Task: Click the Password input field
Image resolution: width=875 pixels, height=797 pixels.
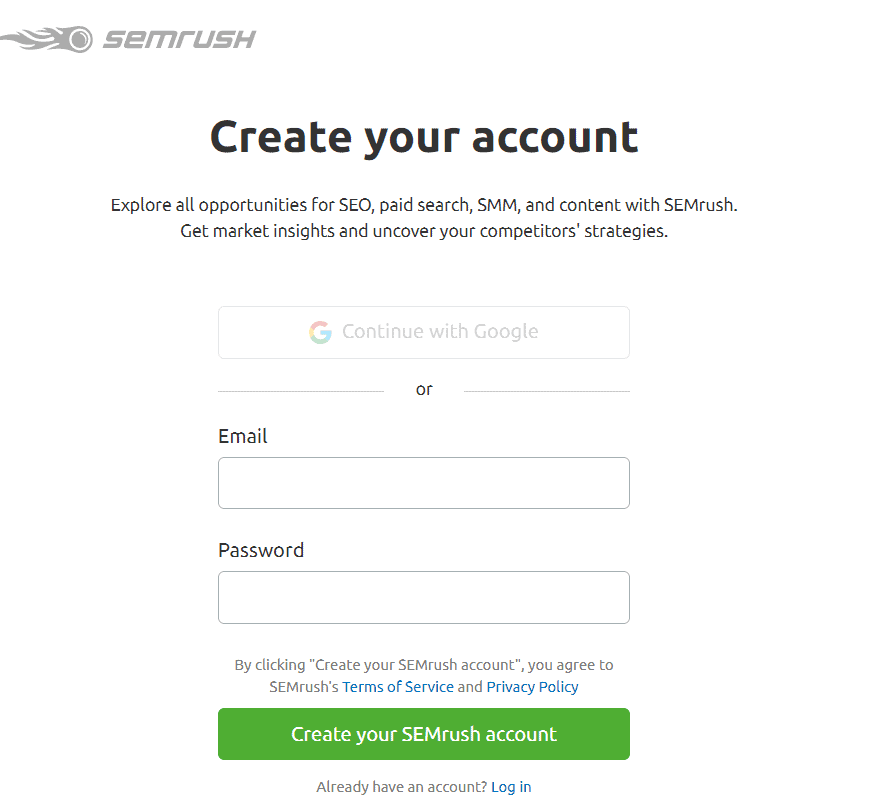Action: (x=423, y=597)
